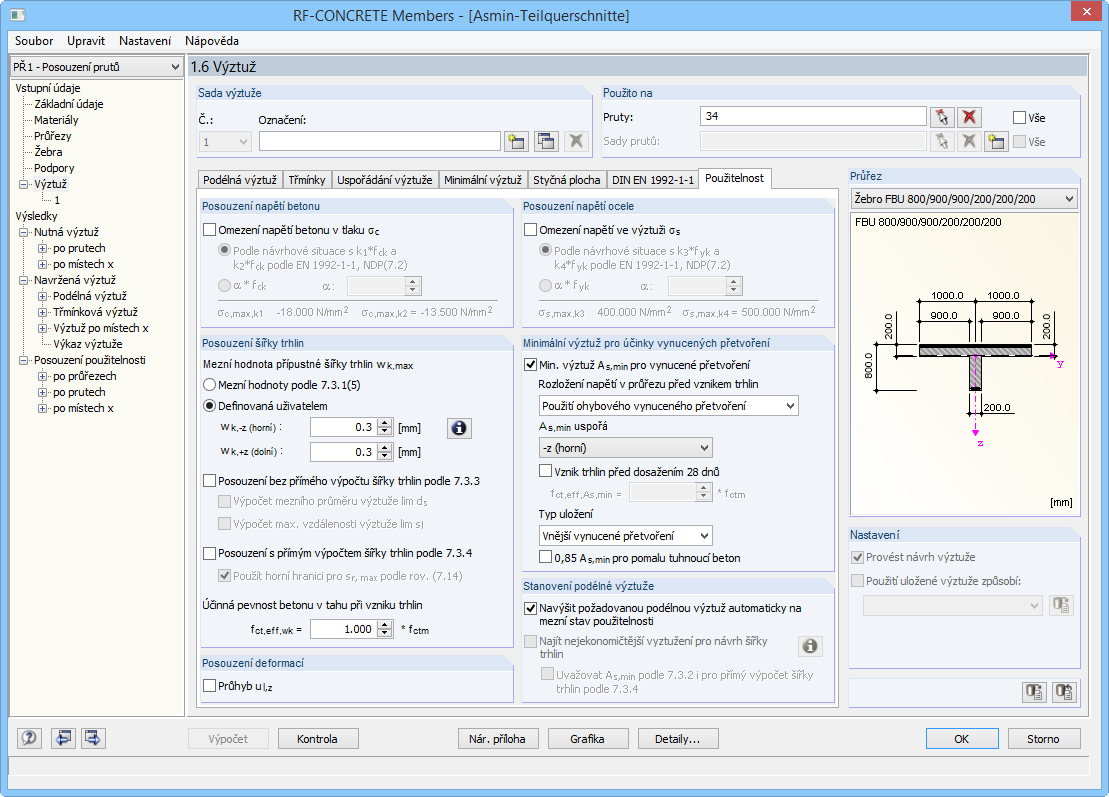Image resolution: width=1109 pixels, height=797 pixels.
Task: Open PŘ1 - Posouzení prutů case dropdown
Action: click(96, 66)
